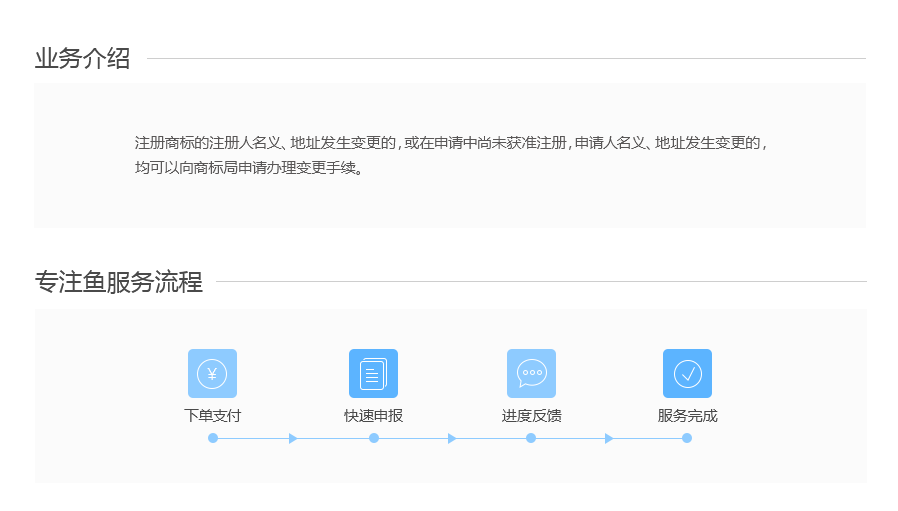The height and width of the screenshot is (511, 898).
Task: Click the timeline dot under 下单支付
Action: (x=213, y=438)
